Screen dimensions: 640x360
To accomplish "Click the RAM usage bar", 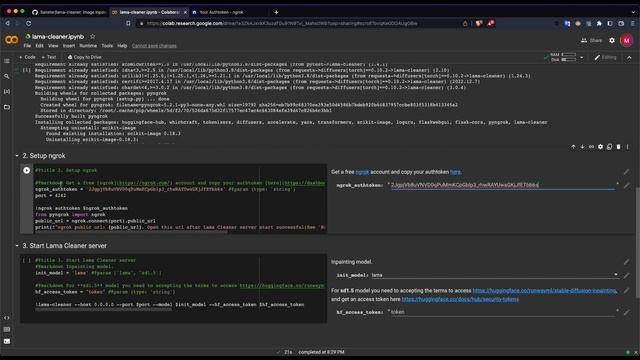I will click(x=569, y=54).
